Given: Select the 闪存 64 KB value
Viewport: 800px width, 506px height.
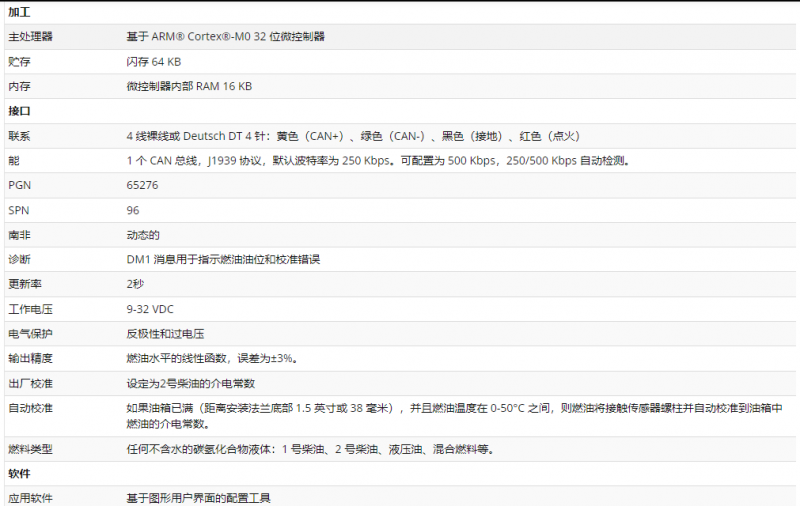Looking at the screenshot, I should pyautogui.click(x=153, y=62).
